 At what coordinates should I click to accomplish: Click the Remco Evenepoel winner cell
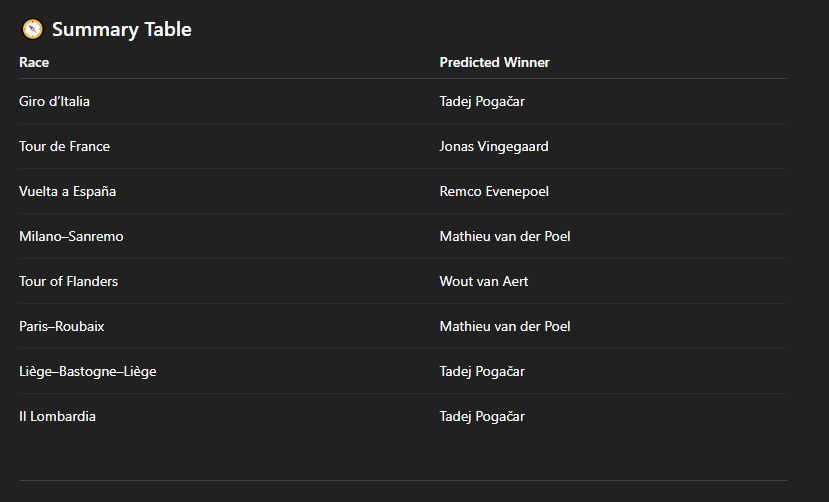pyautogui.click(x=494, y=191)
